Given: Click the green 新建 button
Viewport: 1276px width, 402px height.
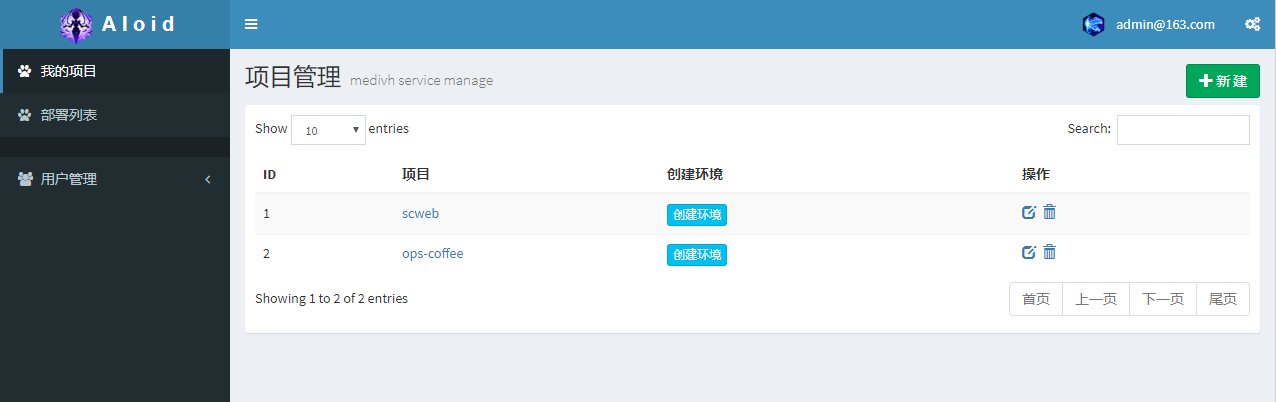Looking at the screenshot, I should pos(1222,81).
